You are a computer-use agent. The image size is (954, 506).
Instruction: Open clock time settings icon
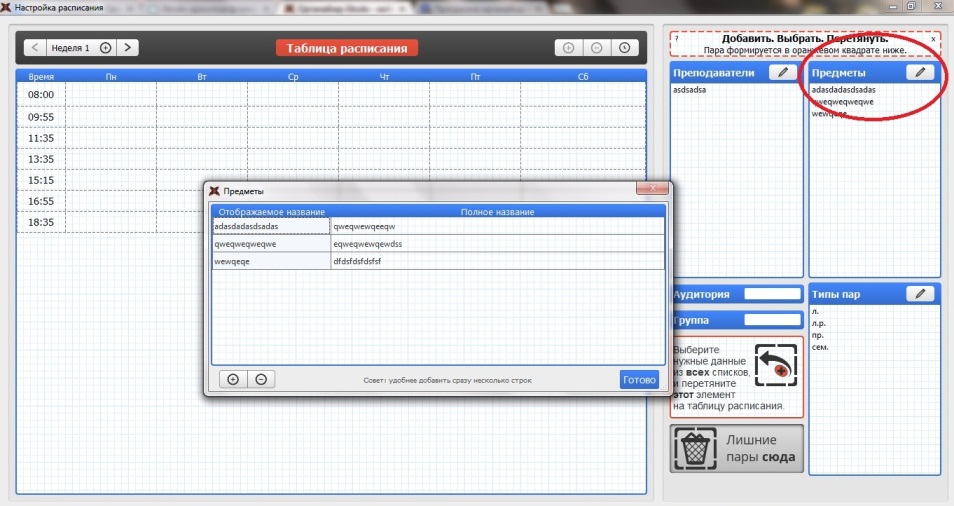(624, 47)
